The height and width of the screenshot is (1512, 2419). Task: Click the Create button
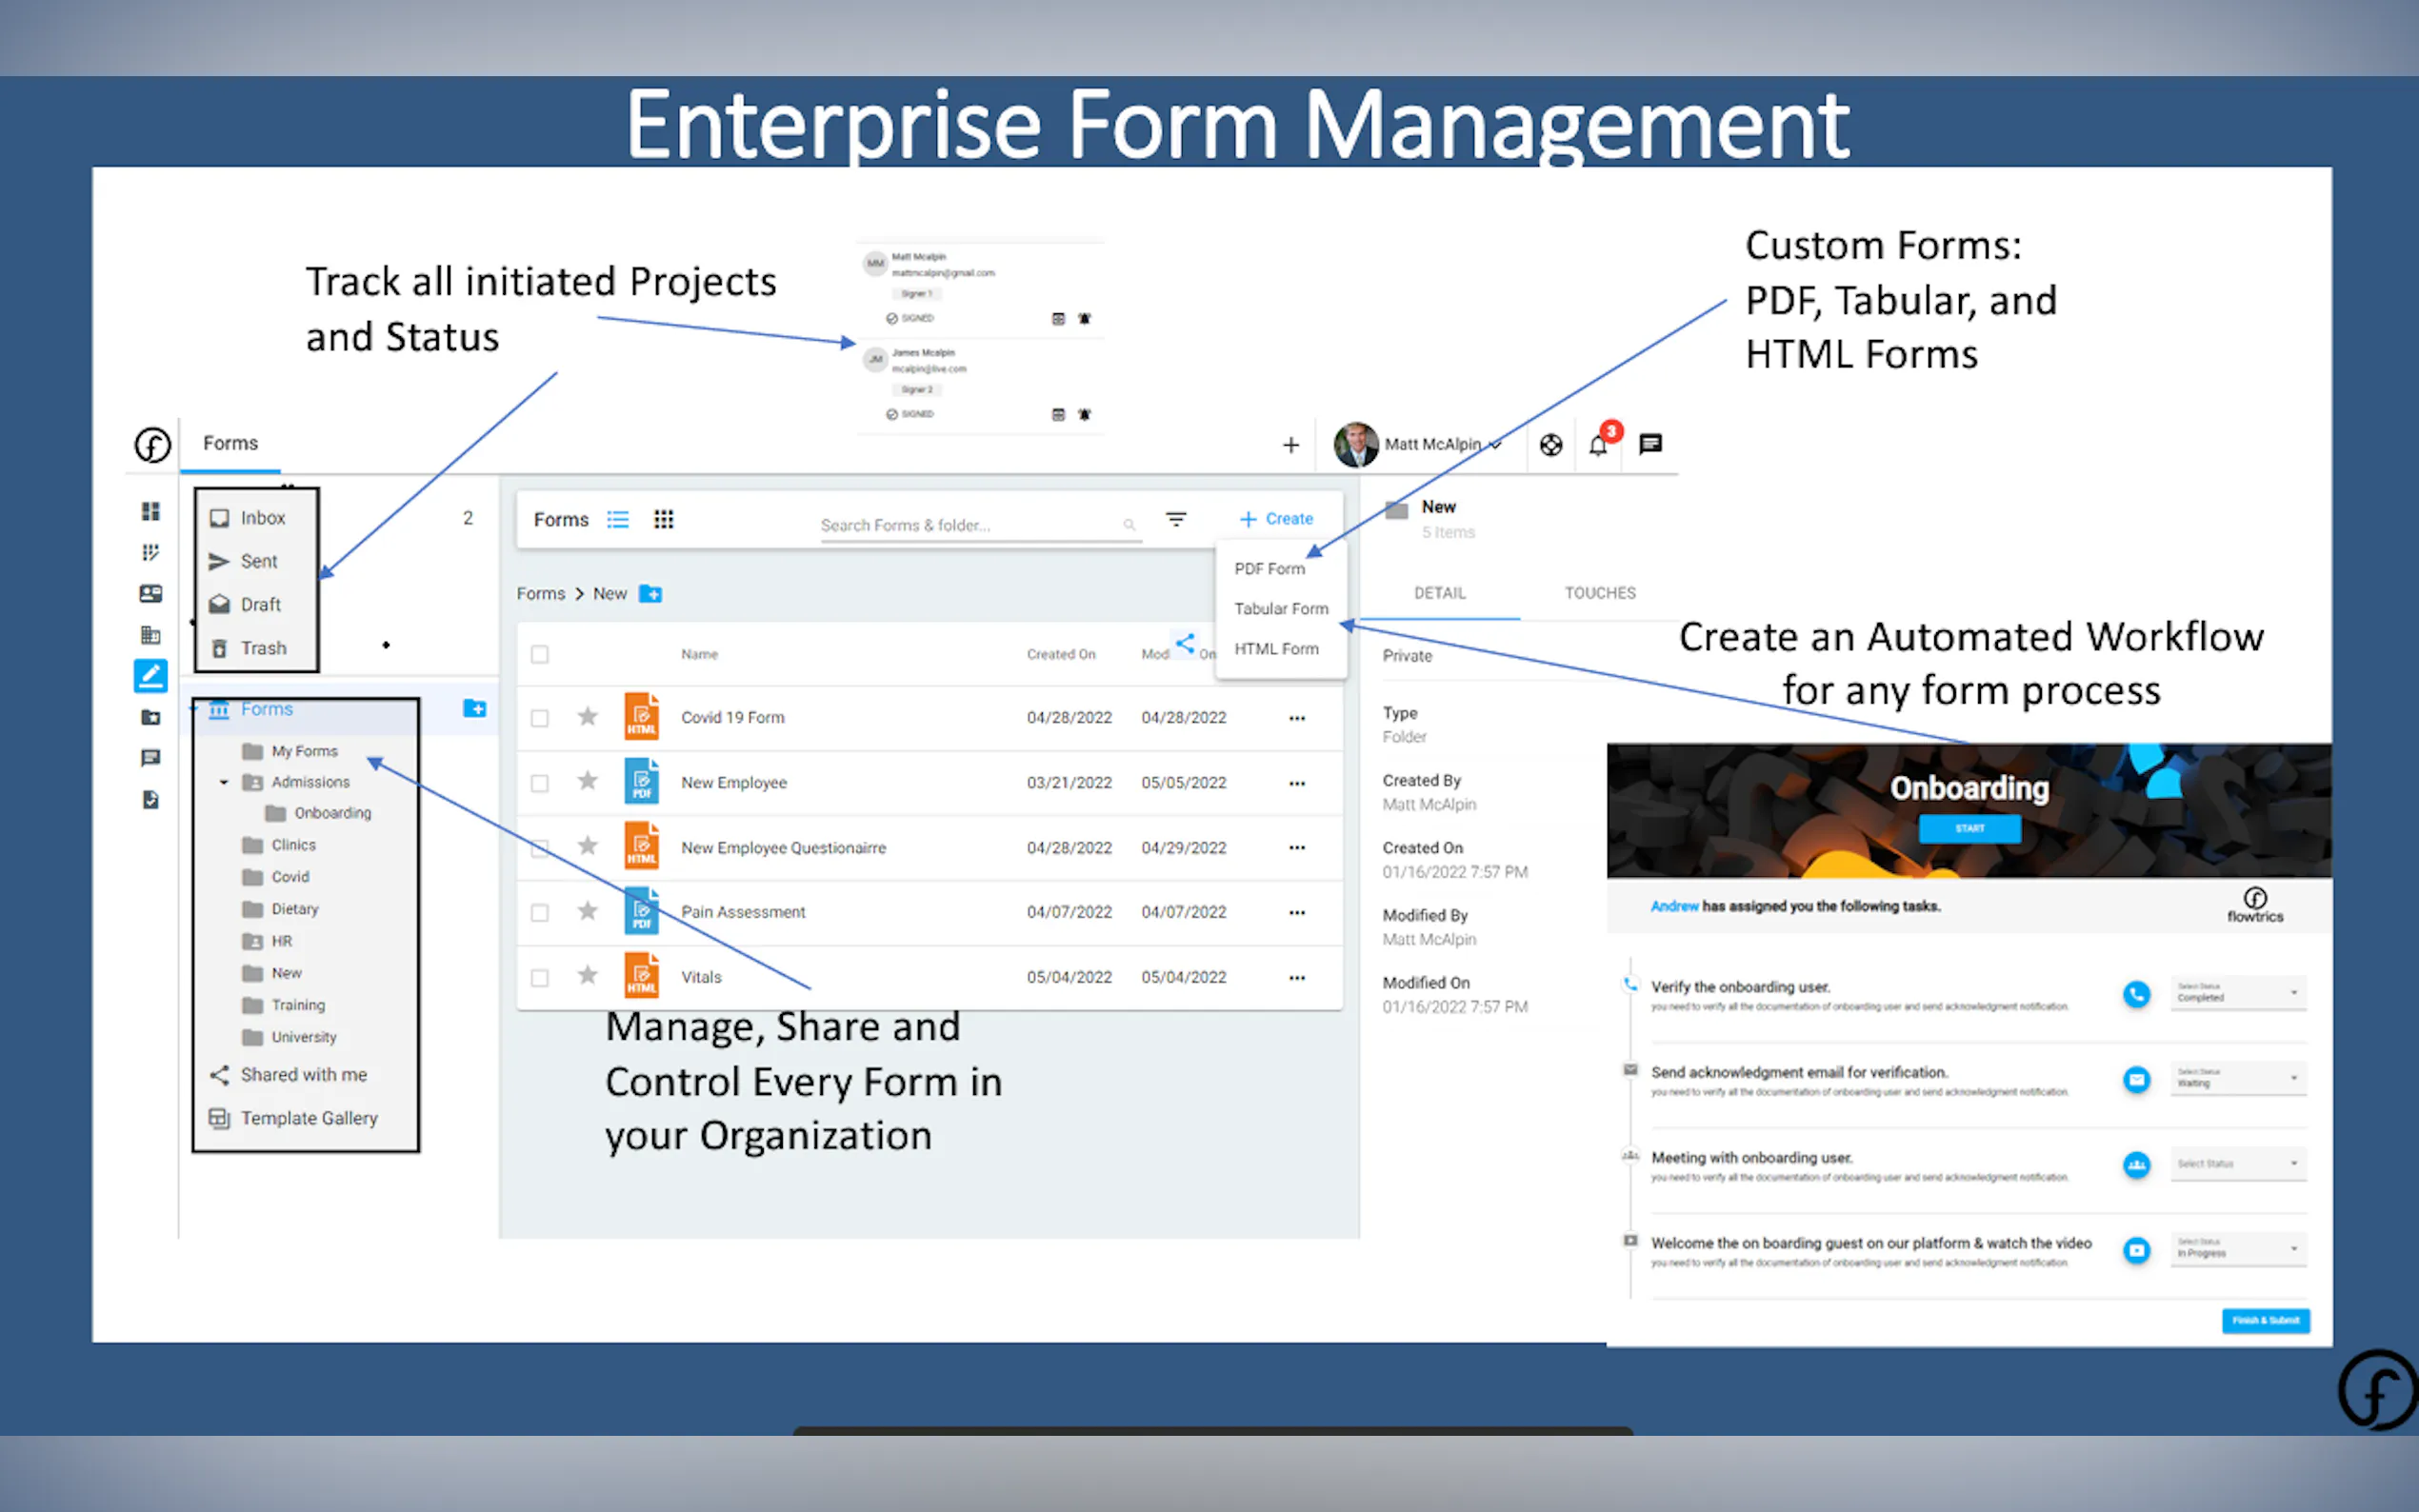coord(1276,519)
